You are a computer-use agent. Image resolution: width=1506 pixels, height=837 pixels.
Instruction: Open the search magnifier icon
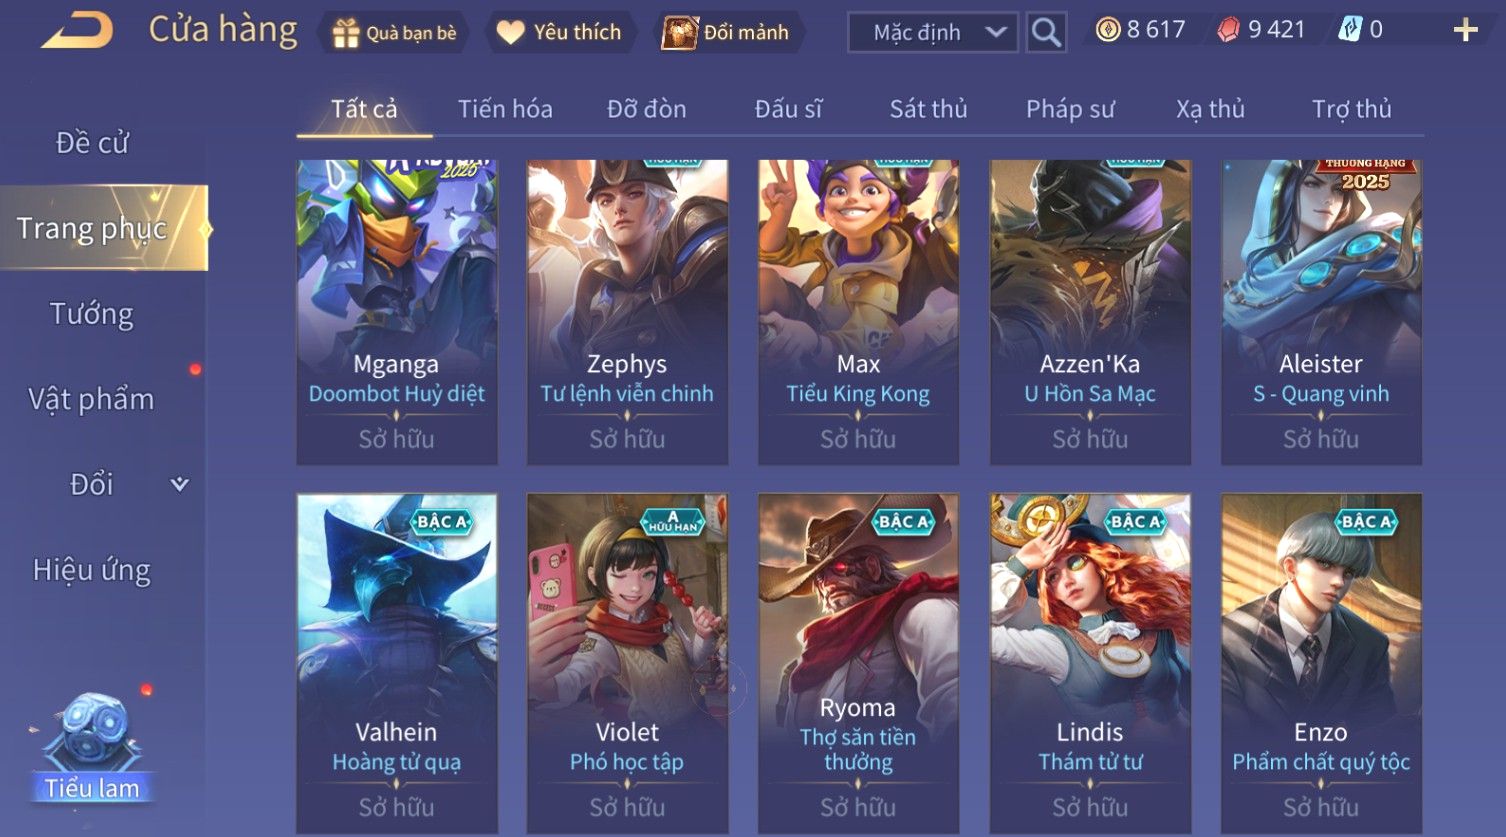click(x=1046, y=32)
